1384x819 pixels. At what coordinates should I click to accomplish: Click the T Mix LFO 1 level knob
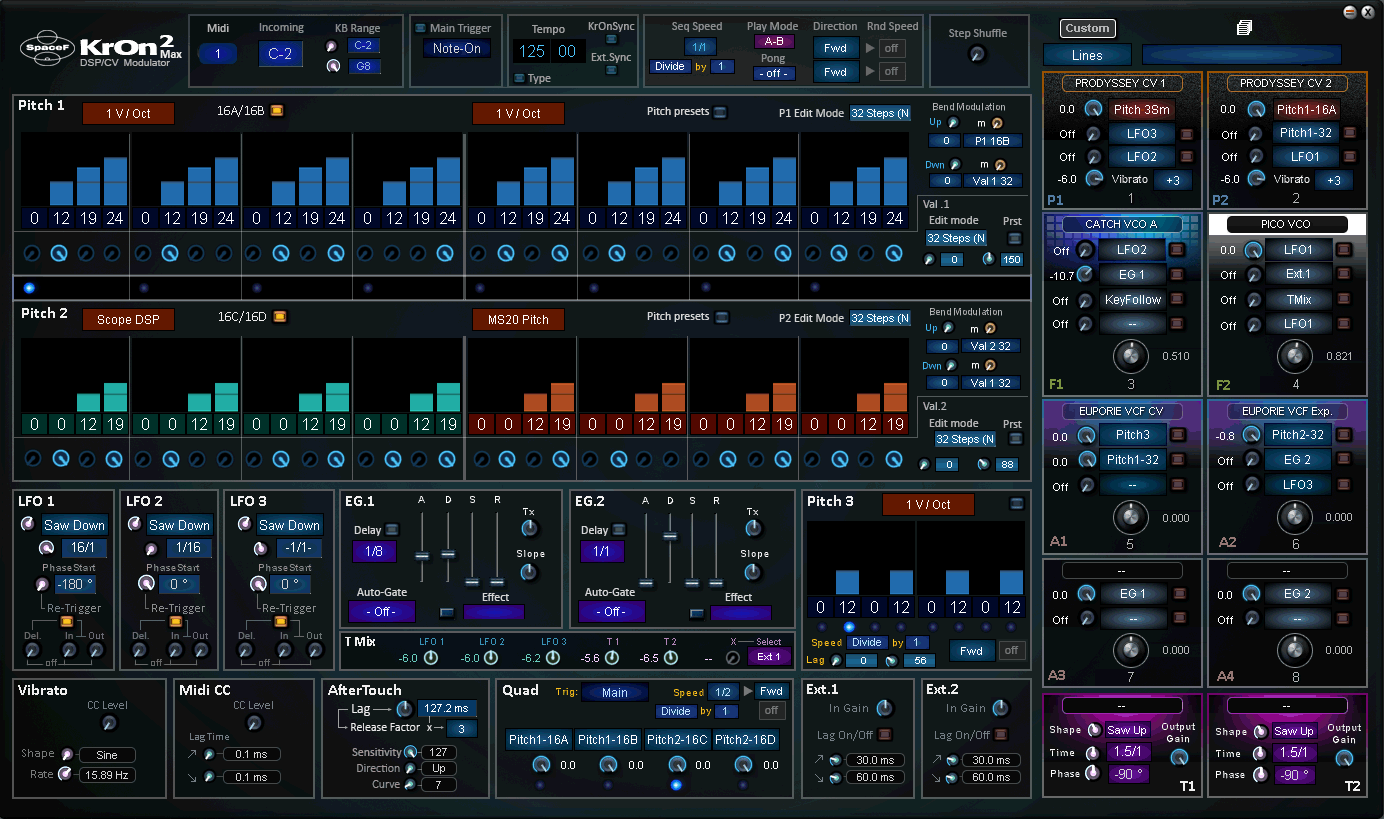tap(431, 658)
